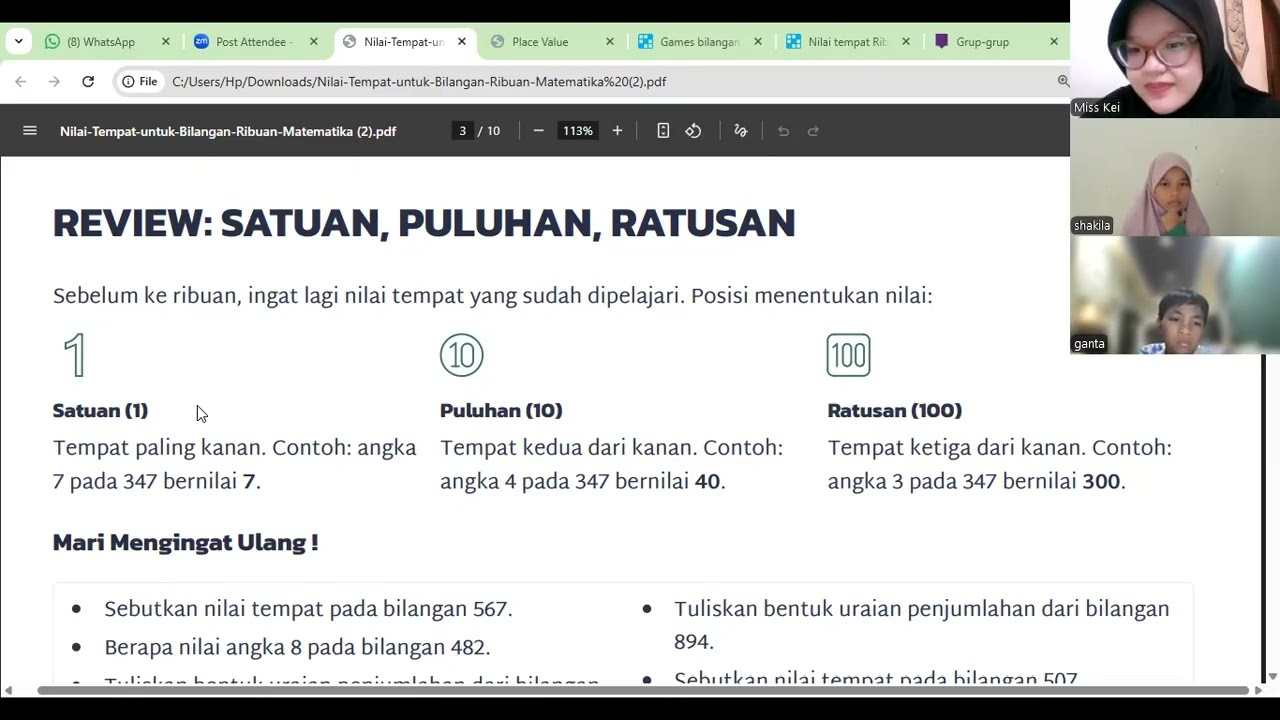Click the sentence starting Sebelum ke ribuan
1280x720 pixels.
coord(492,295)
